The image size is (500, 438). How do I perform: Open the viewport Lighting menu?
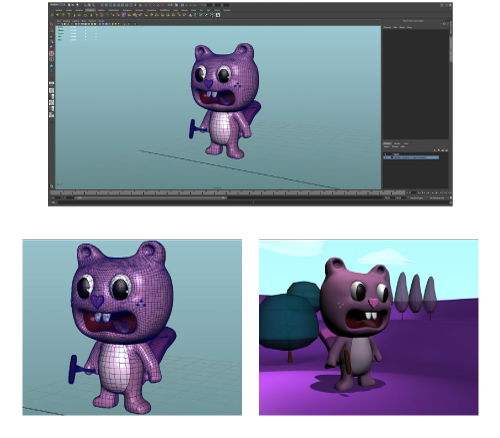[x=76, y=21]
